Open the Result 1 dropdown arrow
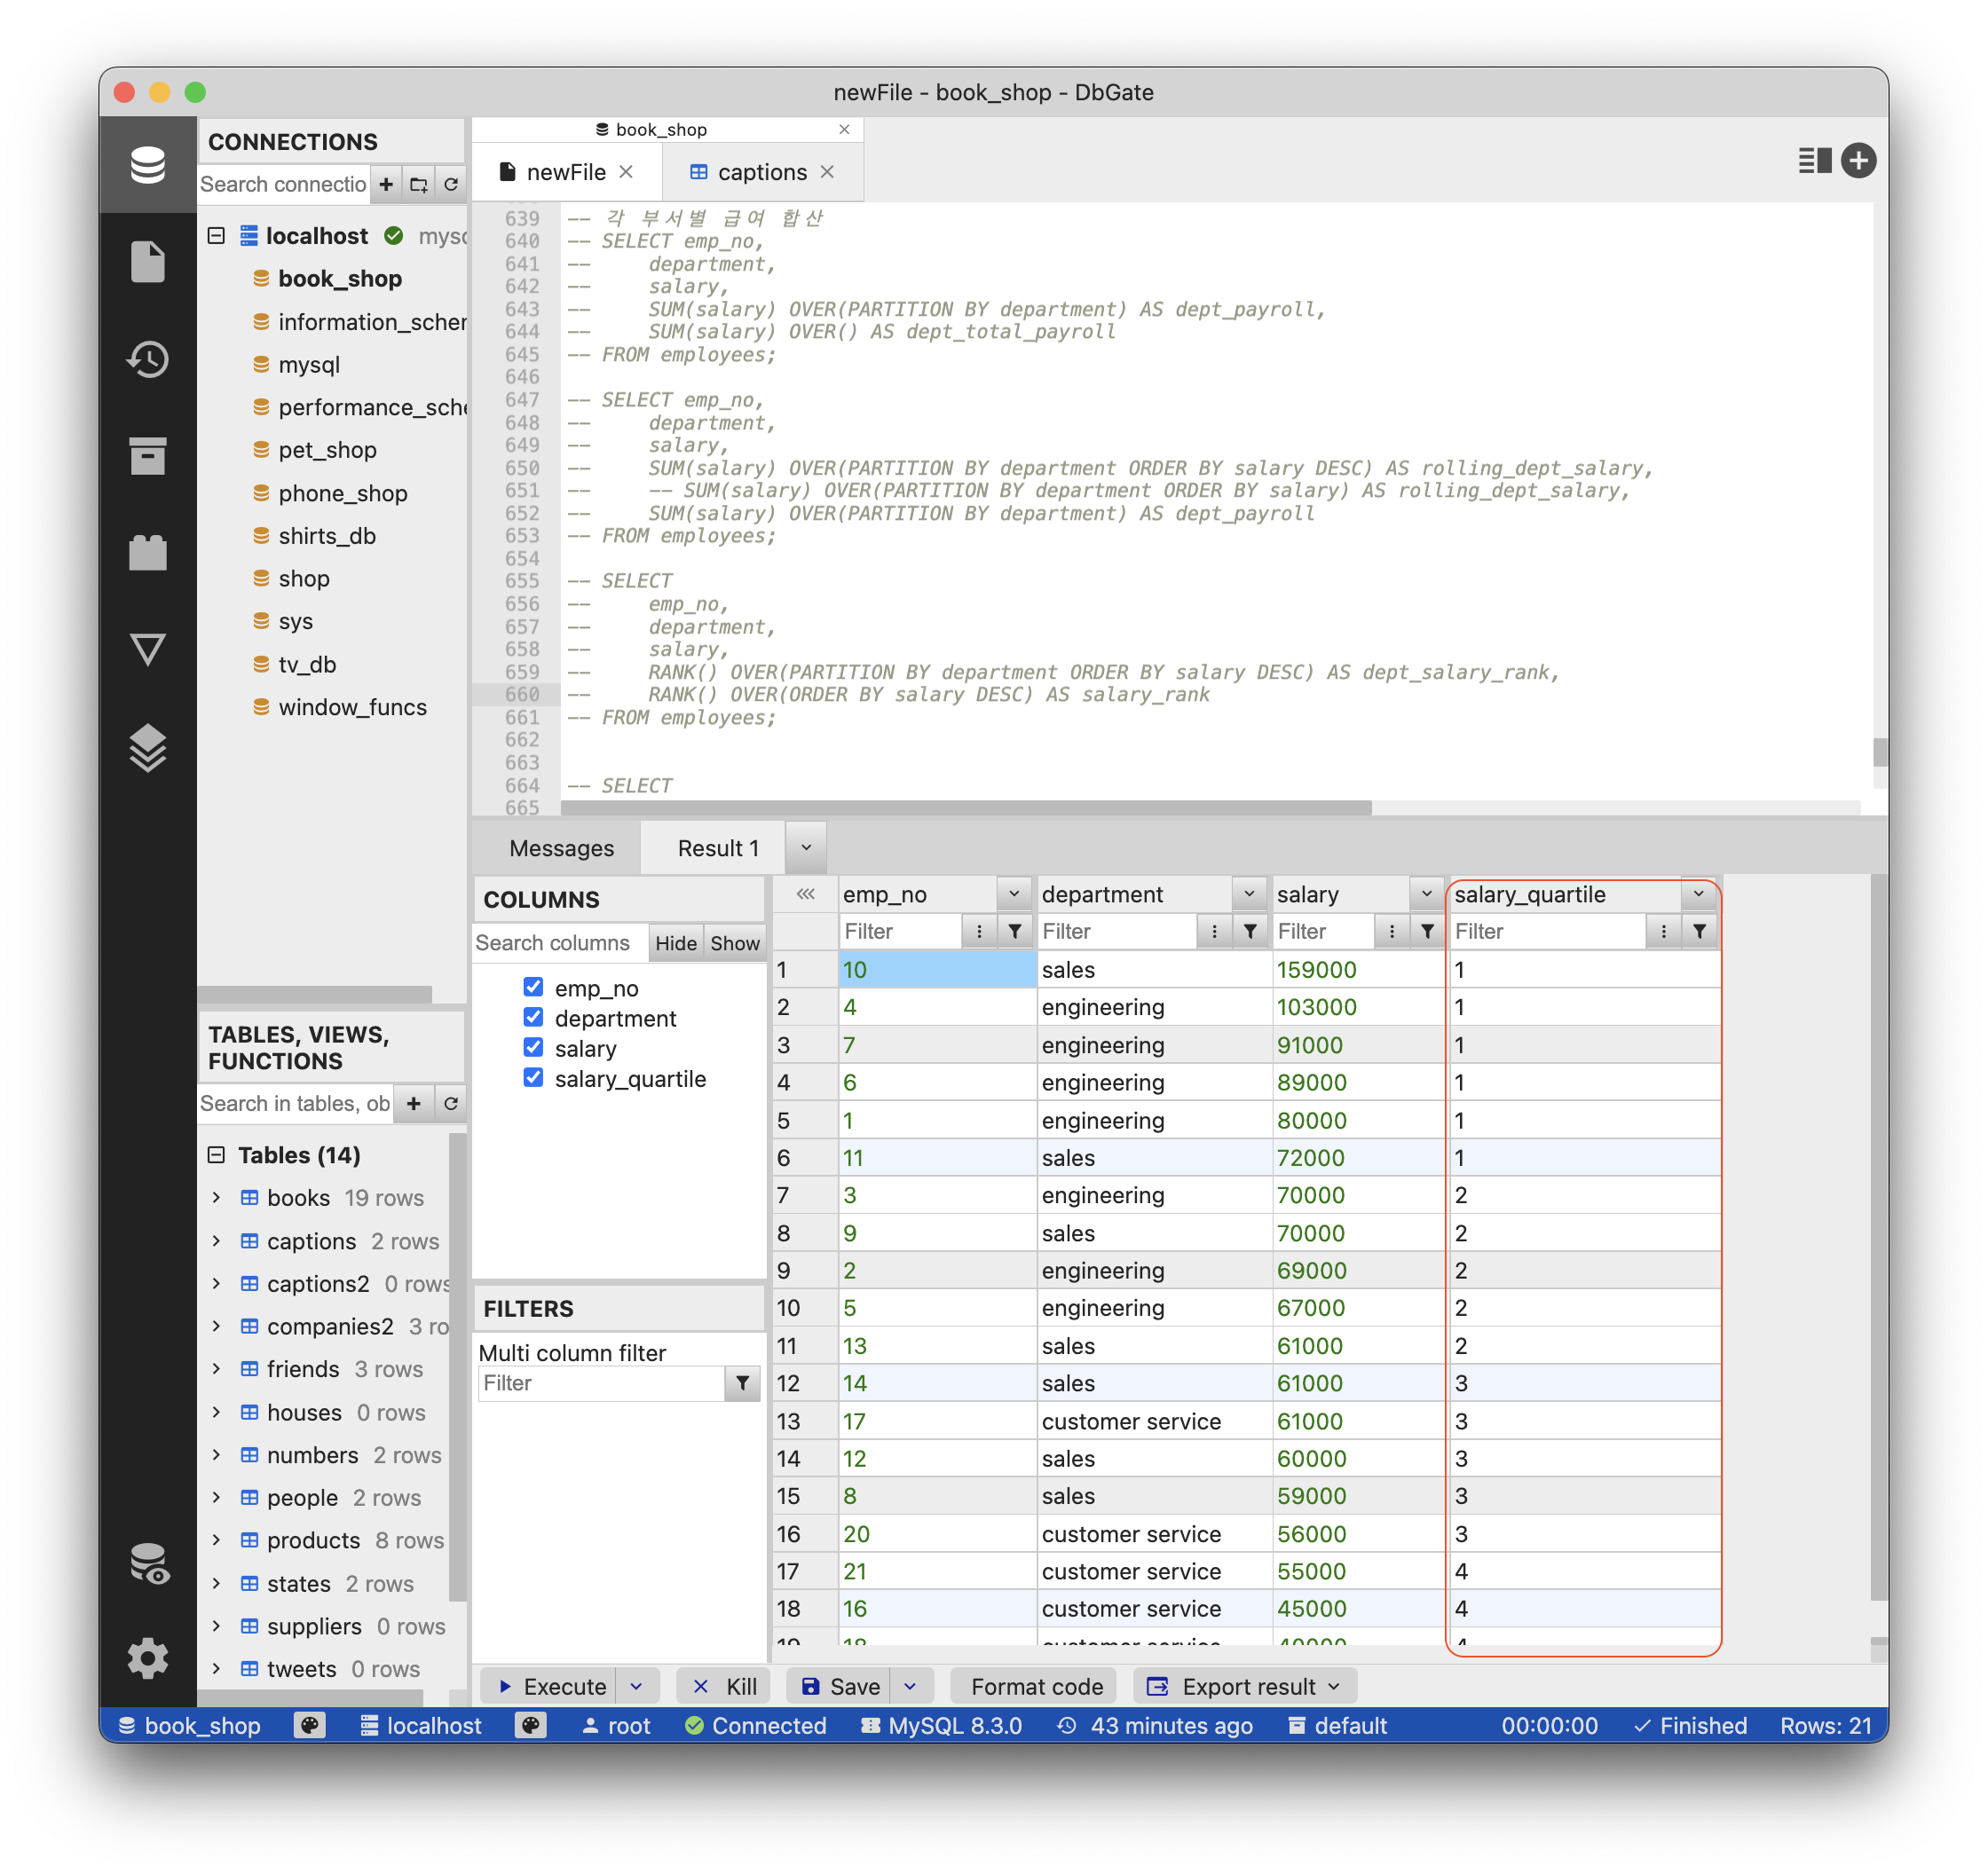 [x=806, y=847]
